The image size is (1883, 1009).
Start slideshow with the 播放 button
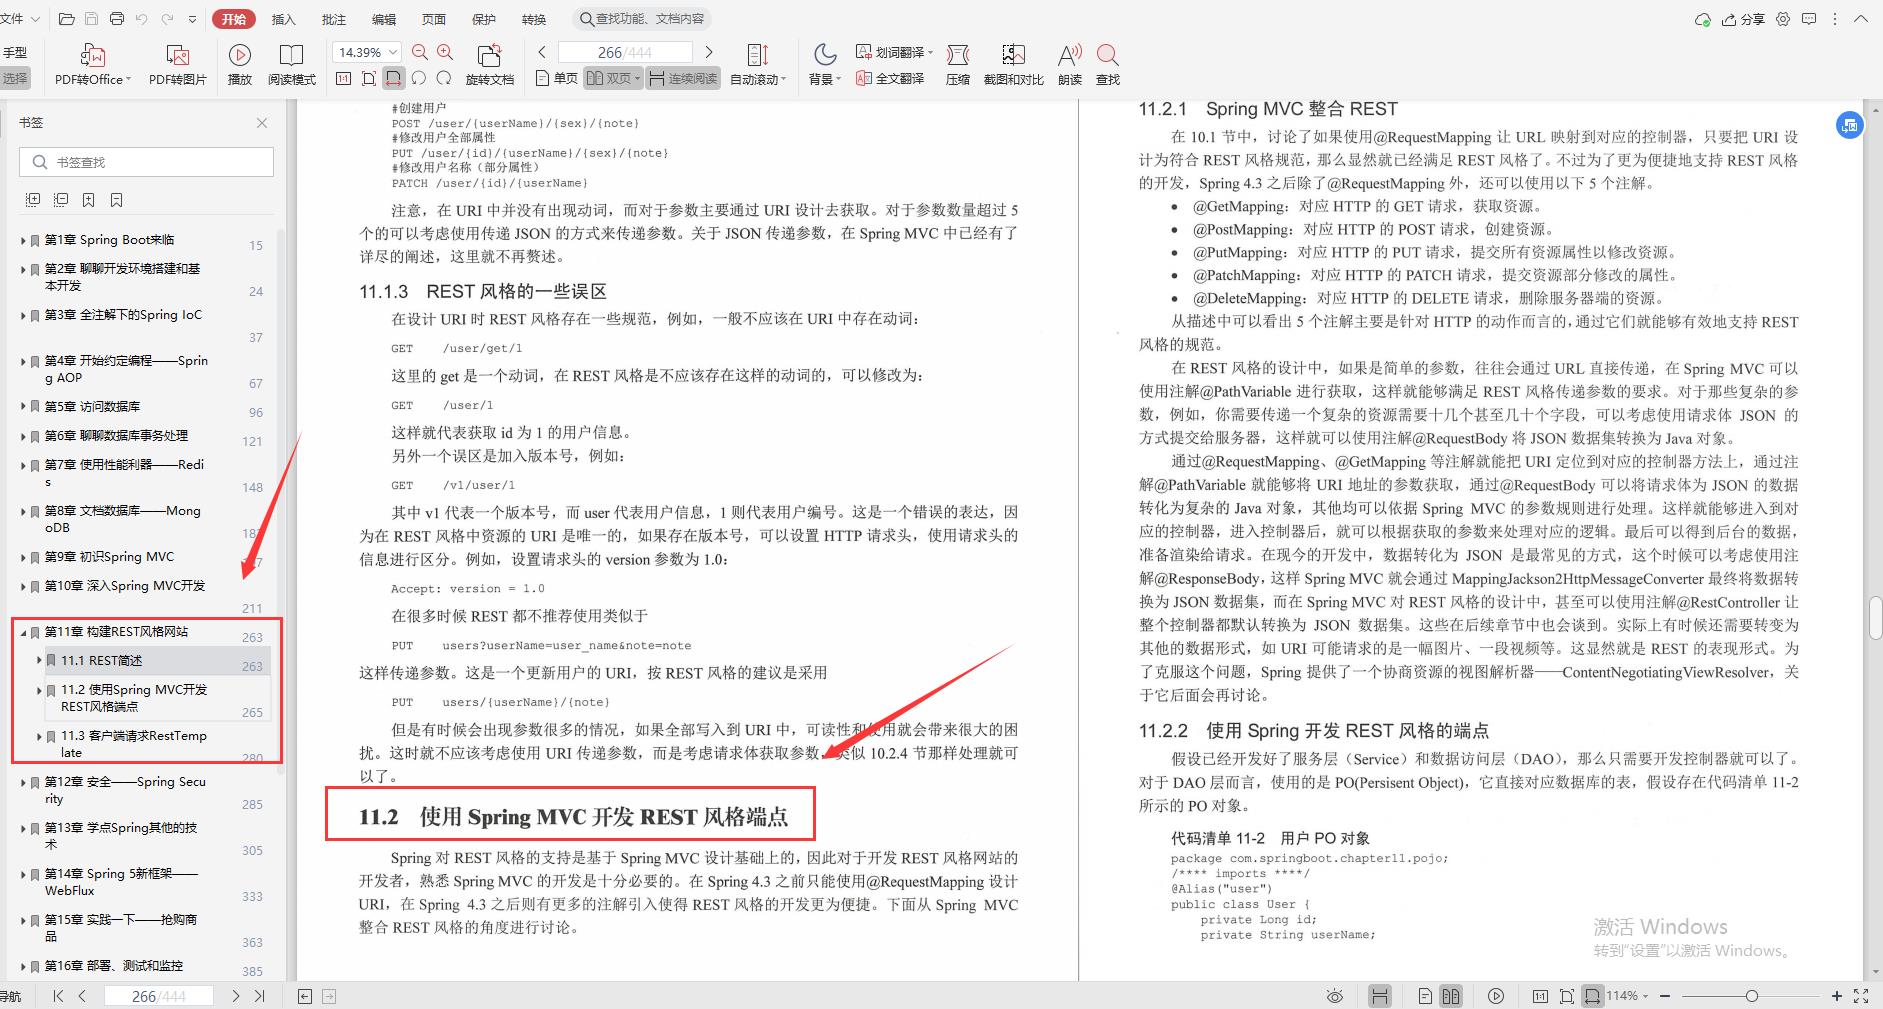click(240, 65)
